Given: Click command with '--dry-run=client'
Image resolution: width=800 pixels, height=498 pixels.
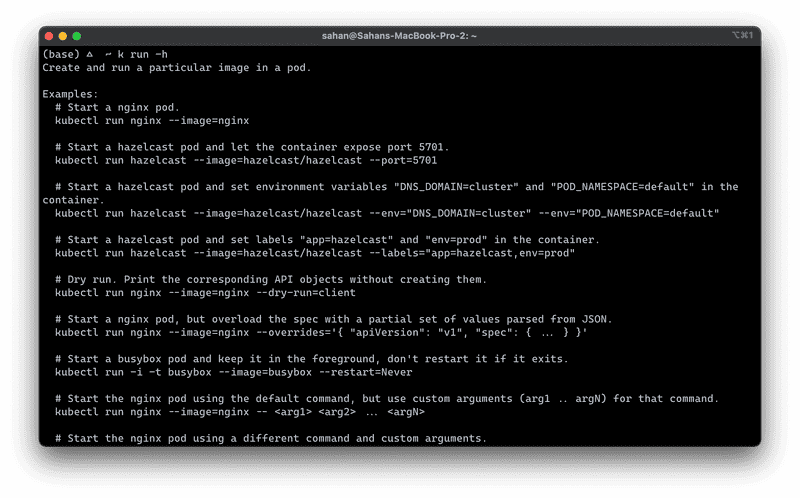Looking at the screenshot, I should pos(205,293).
